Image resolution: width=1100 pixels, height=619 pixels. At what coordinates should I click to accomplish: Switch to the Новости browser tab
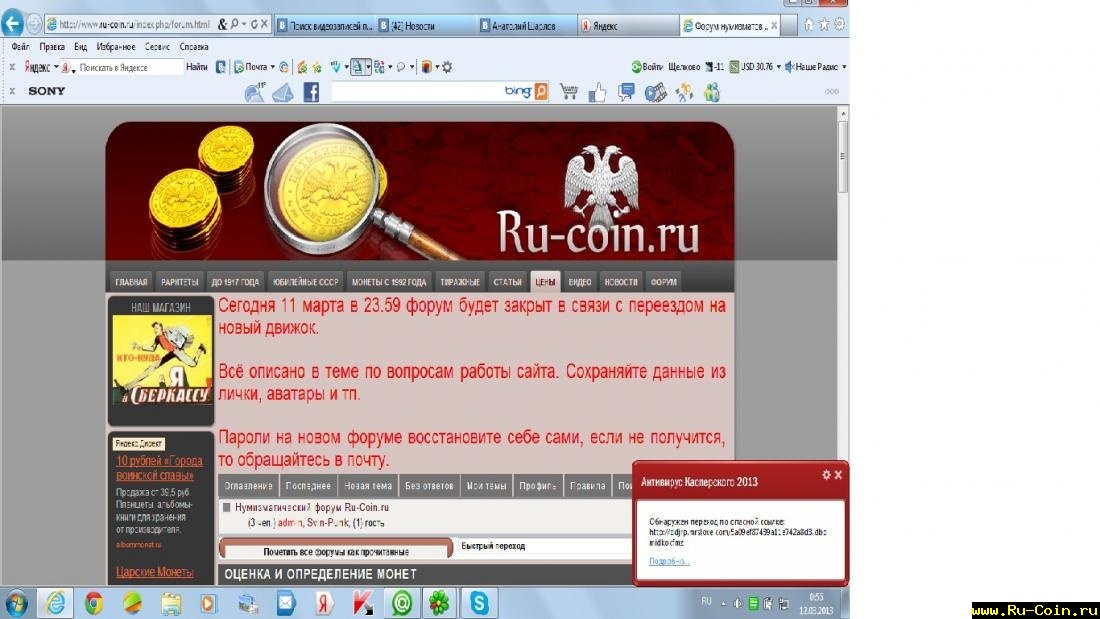(425, 26)
